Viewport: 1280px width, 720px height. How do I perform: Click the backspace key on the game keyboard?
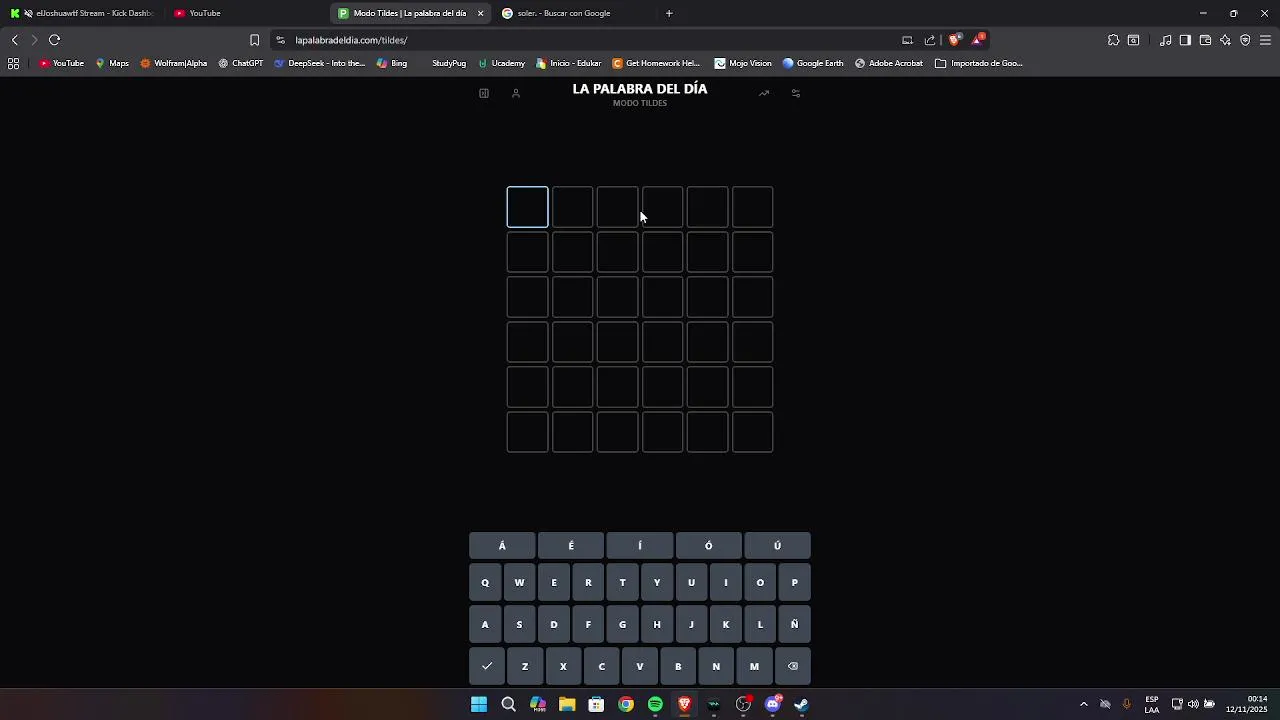pos(793,666)
